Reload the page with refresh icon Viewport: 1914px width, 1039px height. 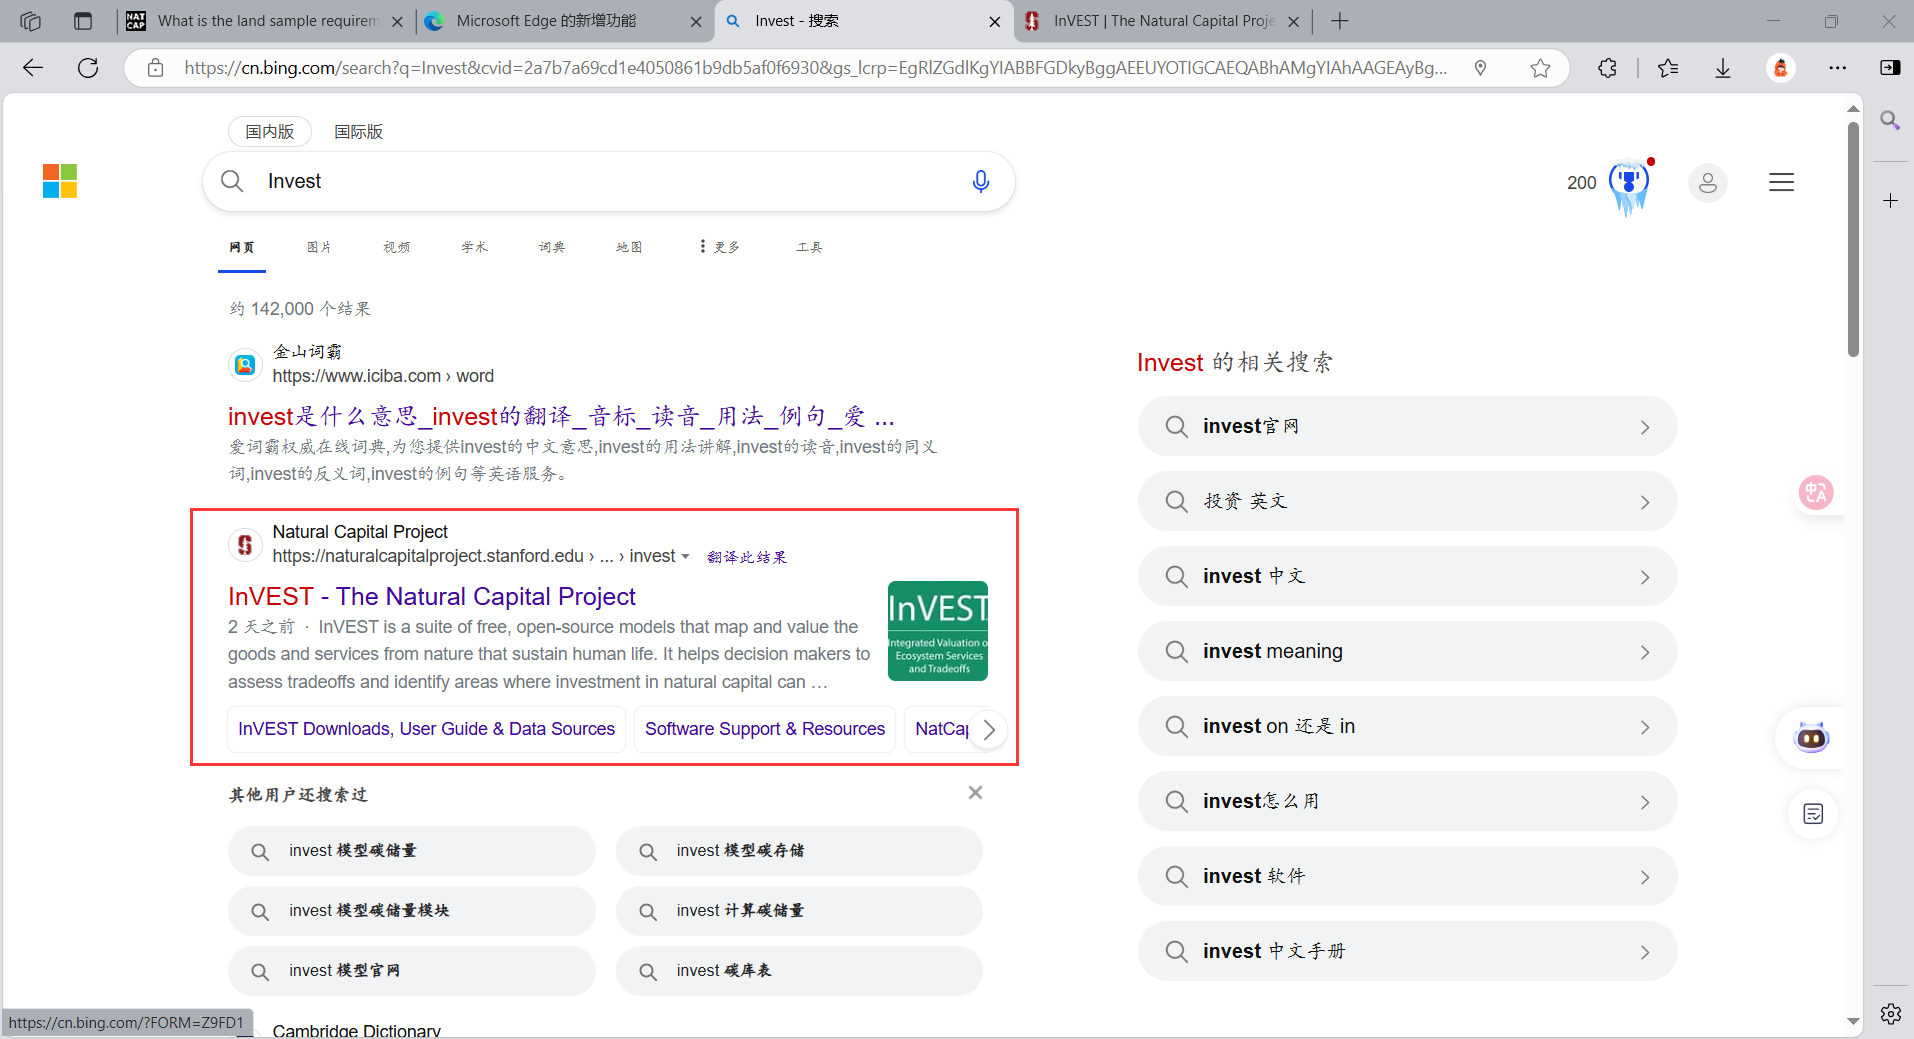tap(88, 68)
